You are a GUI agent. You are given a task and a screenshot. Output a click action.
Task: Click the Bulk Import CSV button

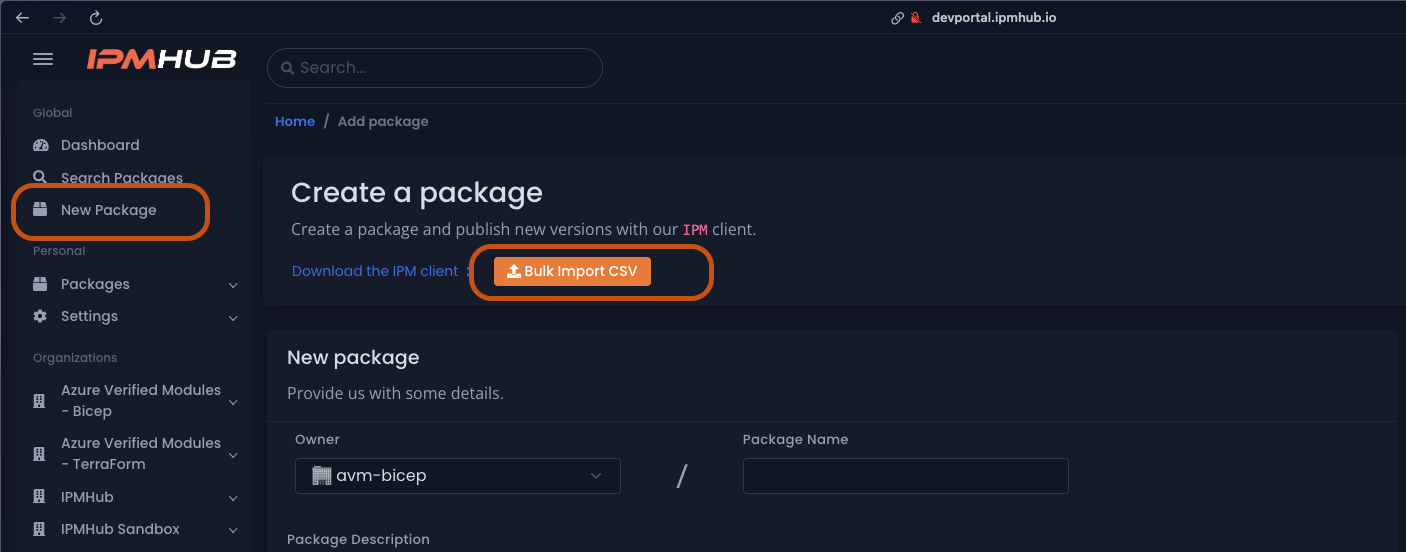click(572, 271)
